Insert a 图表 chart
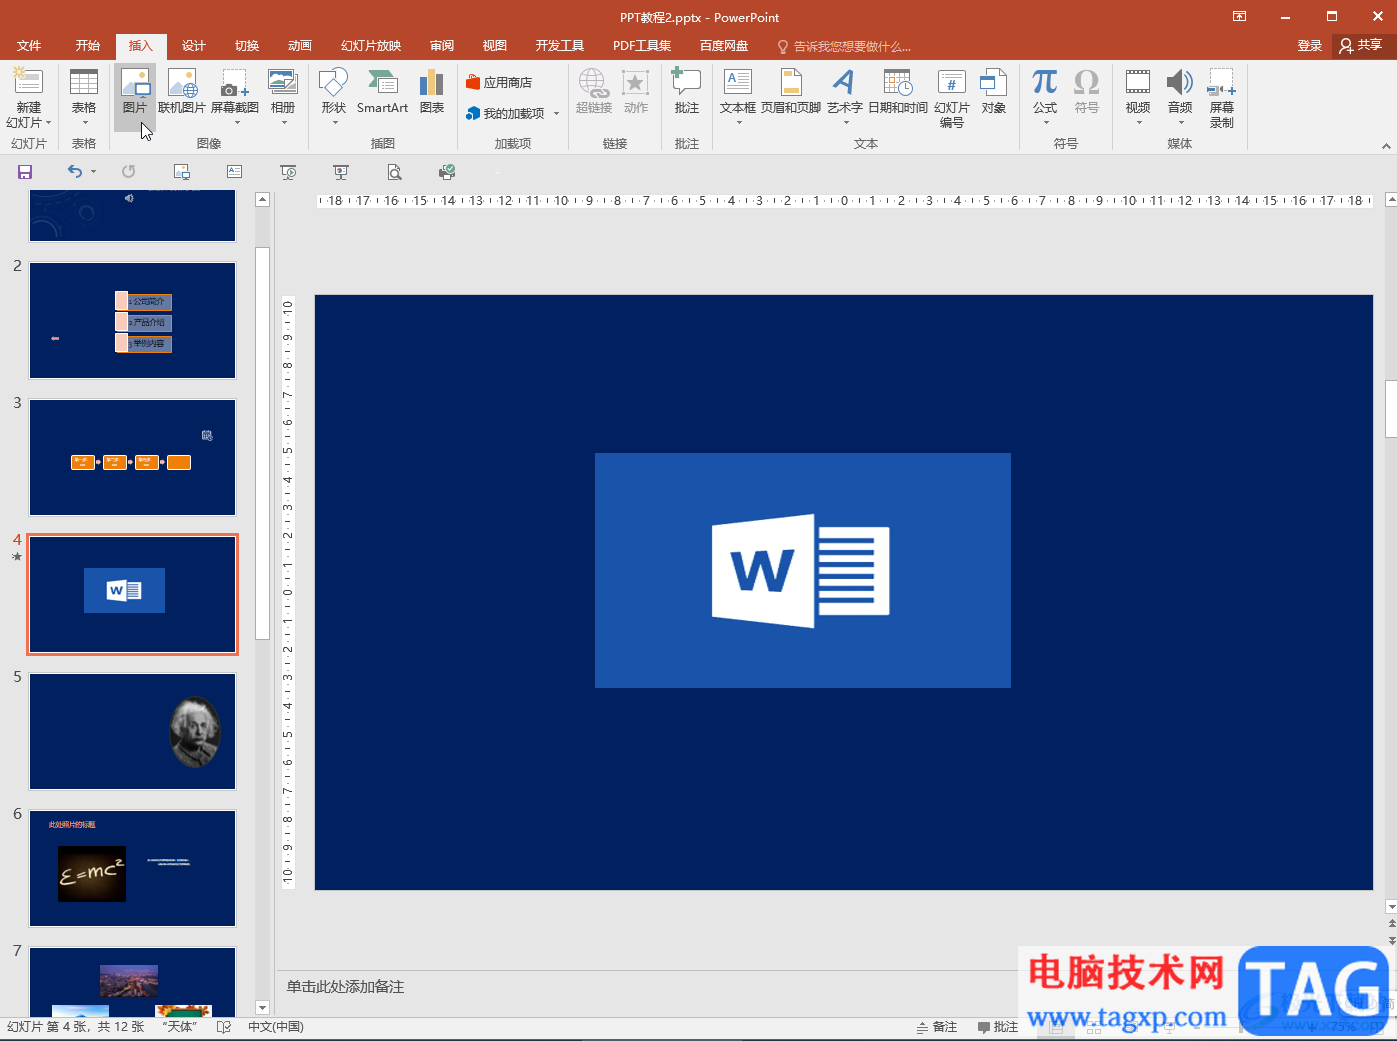The width and height of the screenshot is (1397, 1041). click(431, 92)
